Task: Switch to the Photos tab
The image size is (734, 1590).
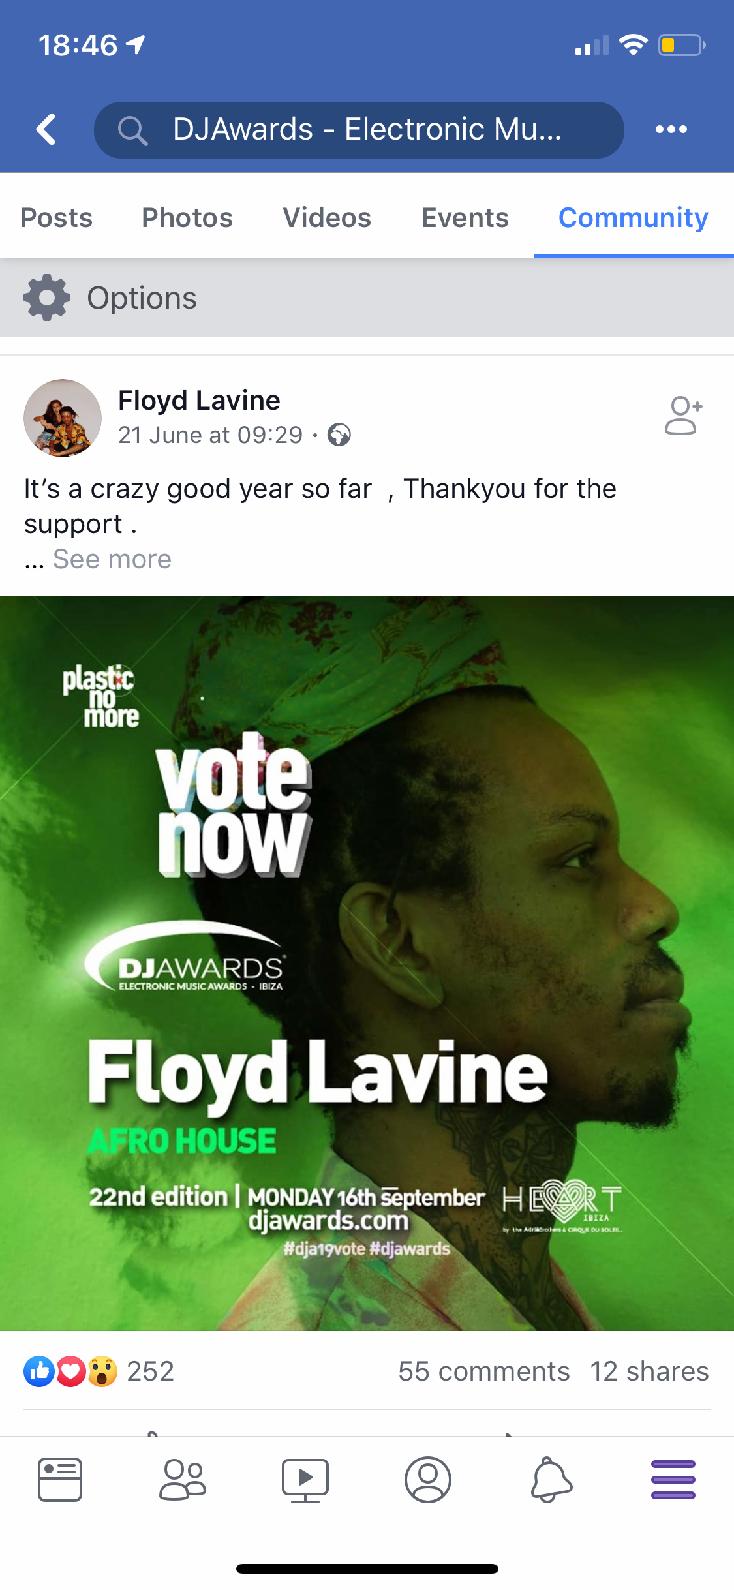Action: (x=187, y=218)
